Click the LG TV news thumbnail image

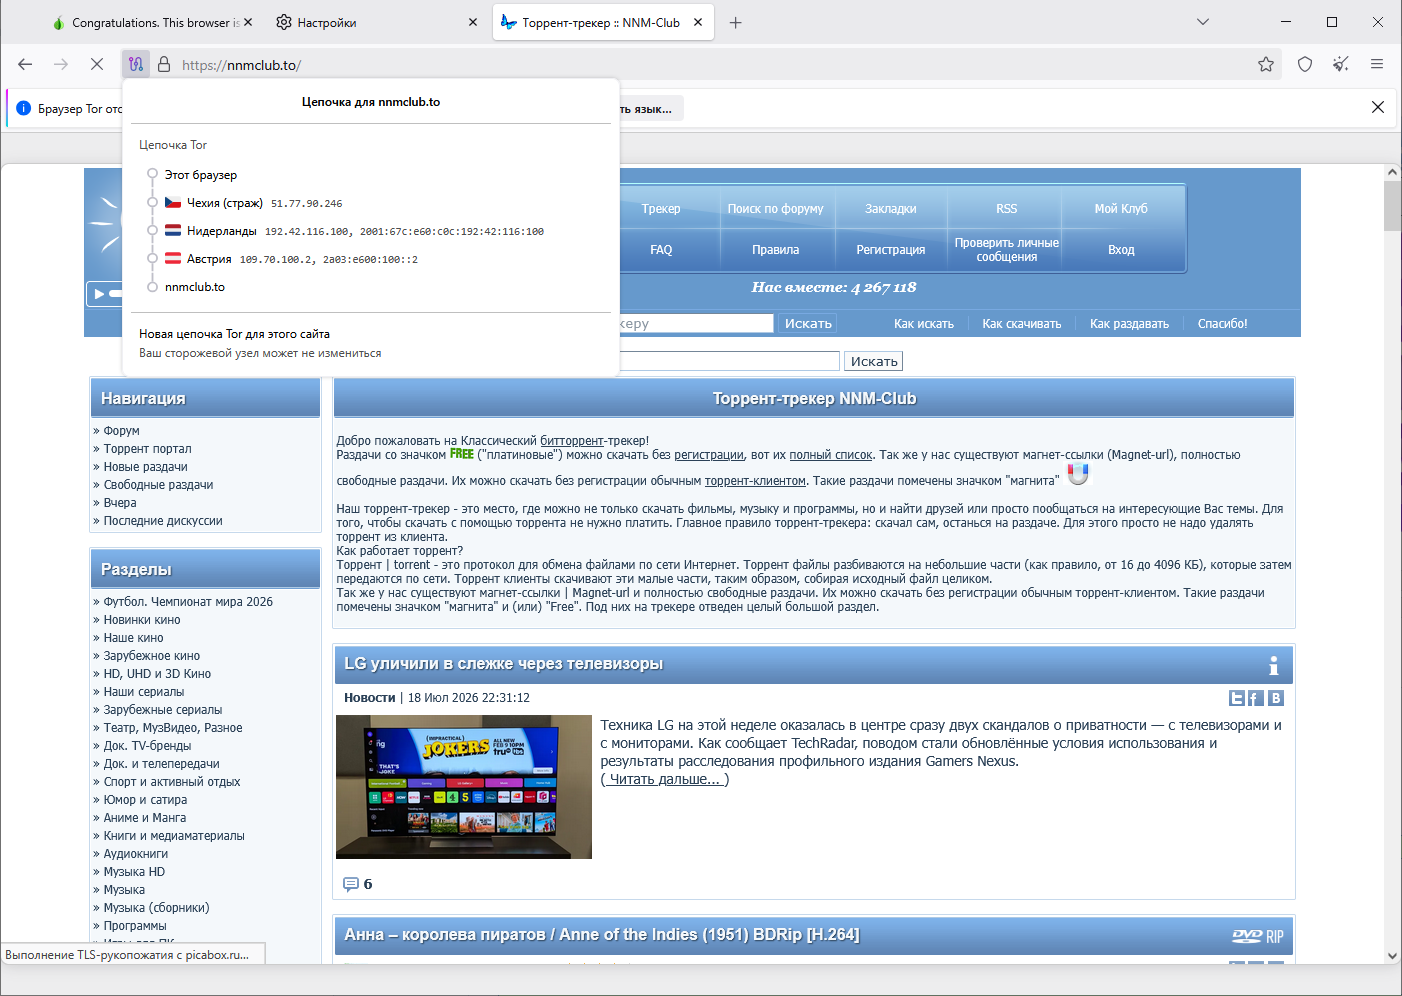464,787
